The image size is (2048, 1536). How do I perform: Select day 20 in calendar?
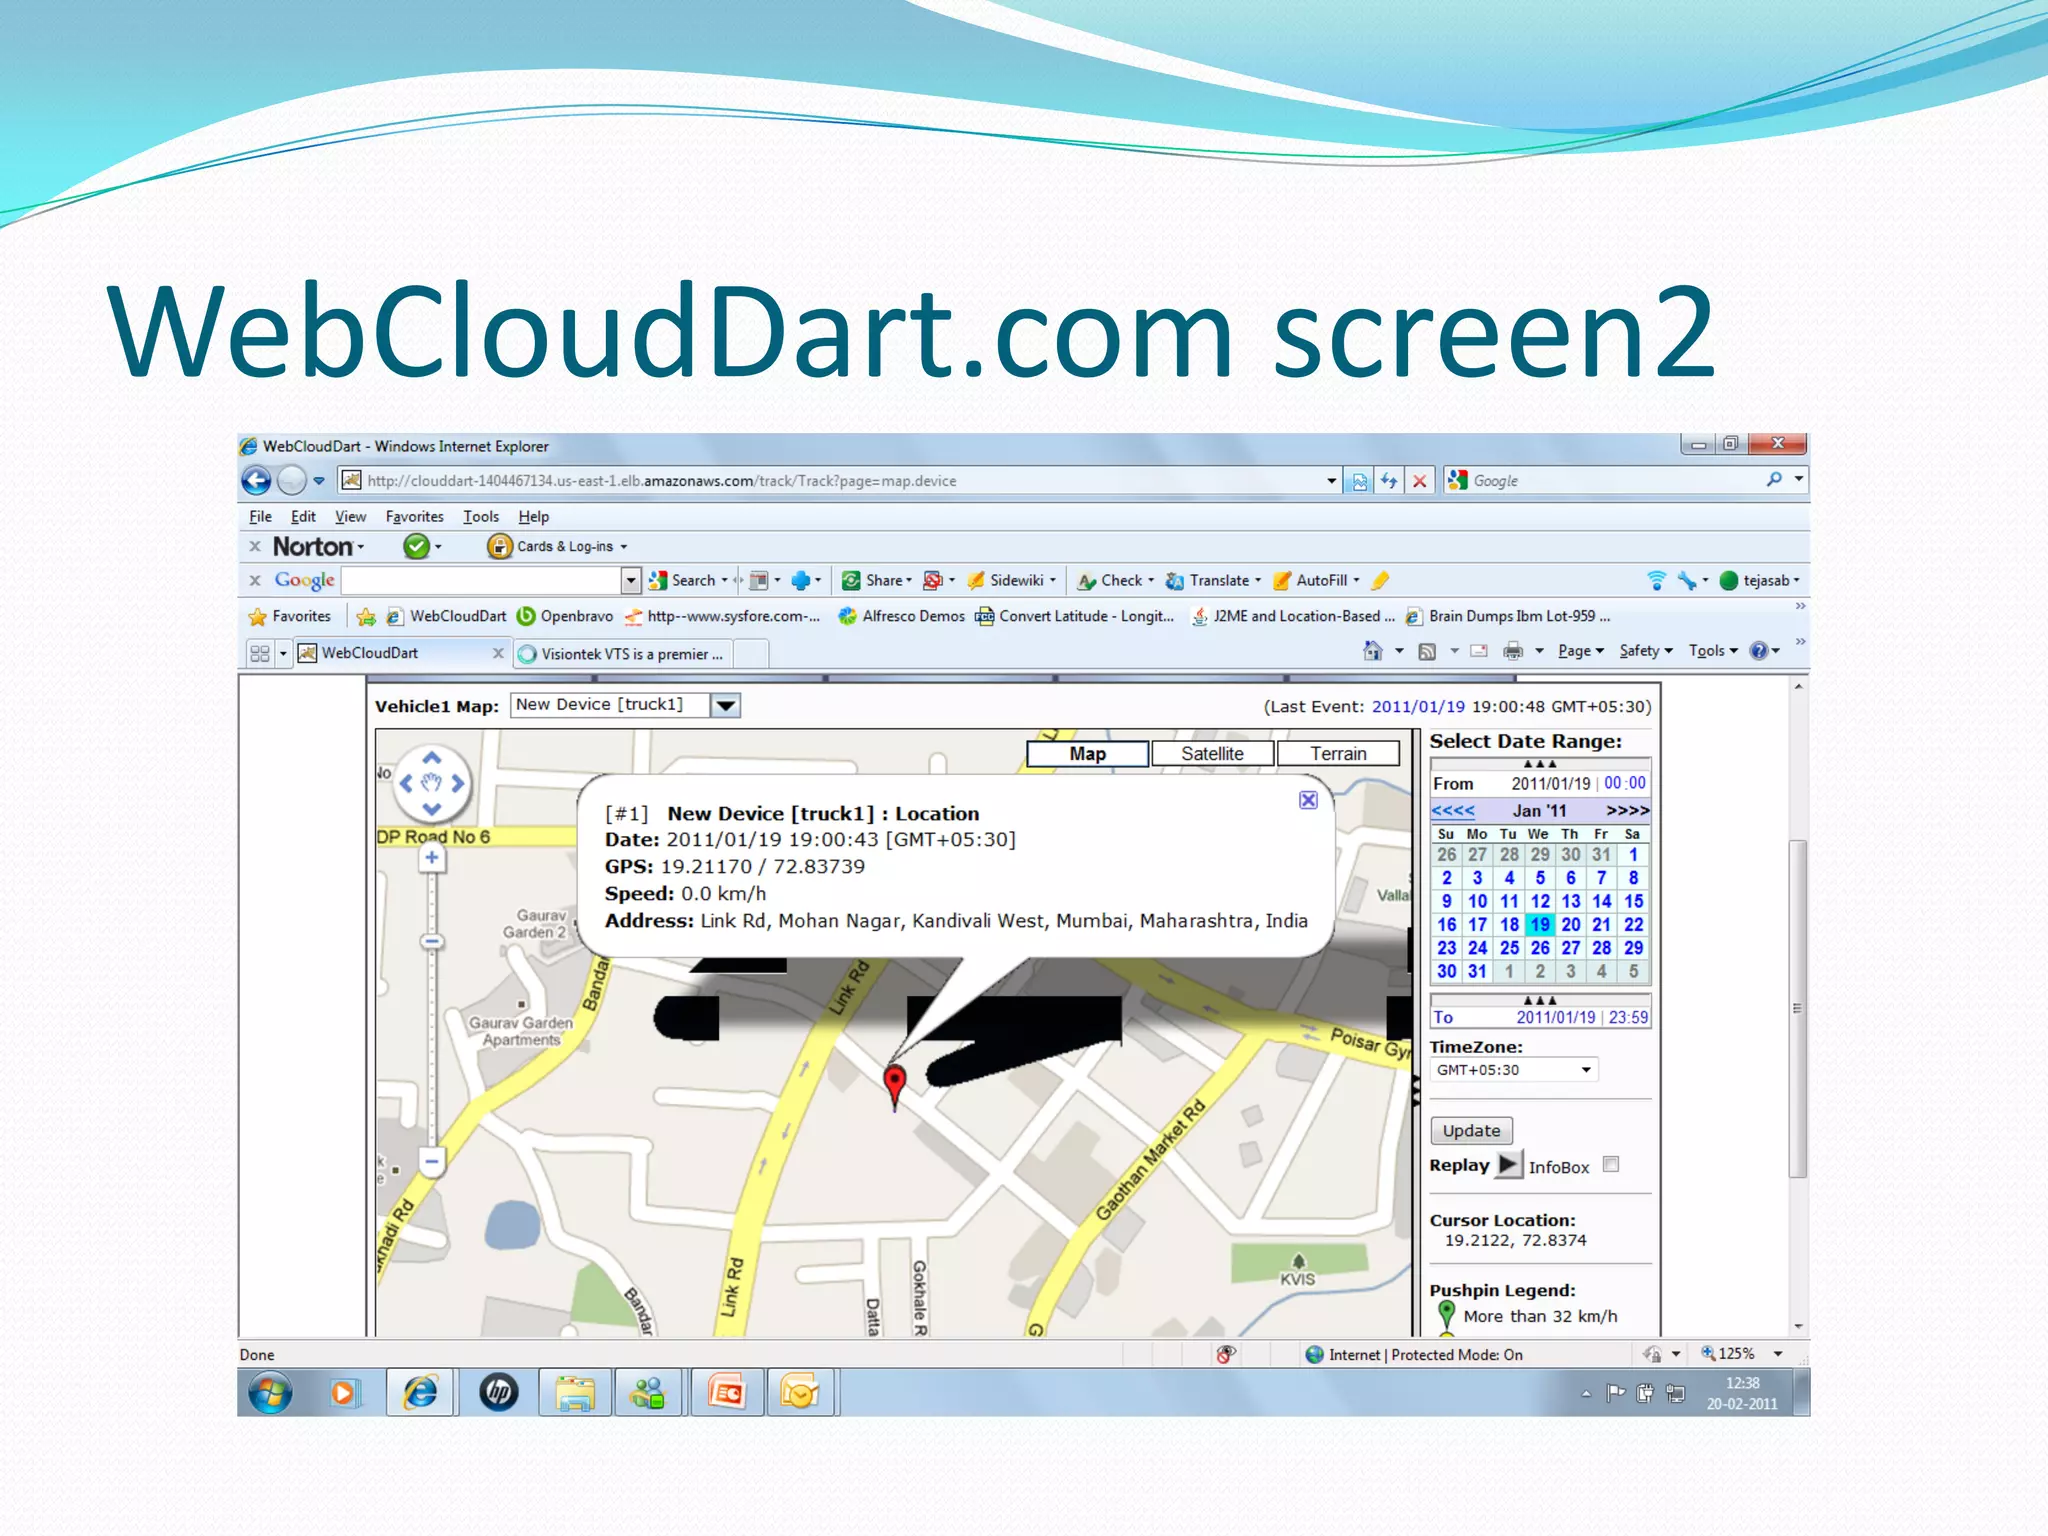coord(1571,925)
